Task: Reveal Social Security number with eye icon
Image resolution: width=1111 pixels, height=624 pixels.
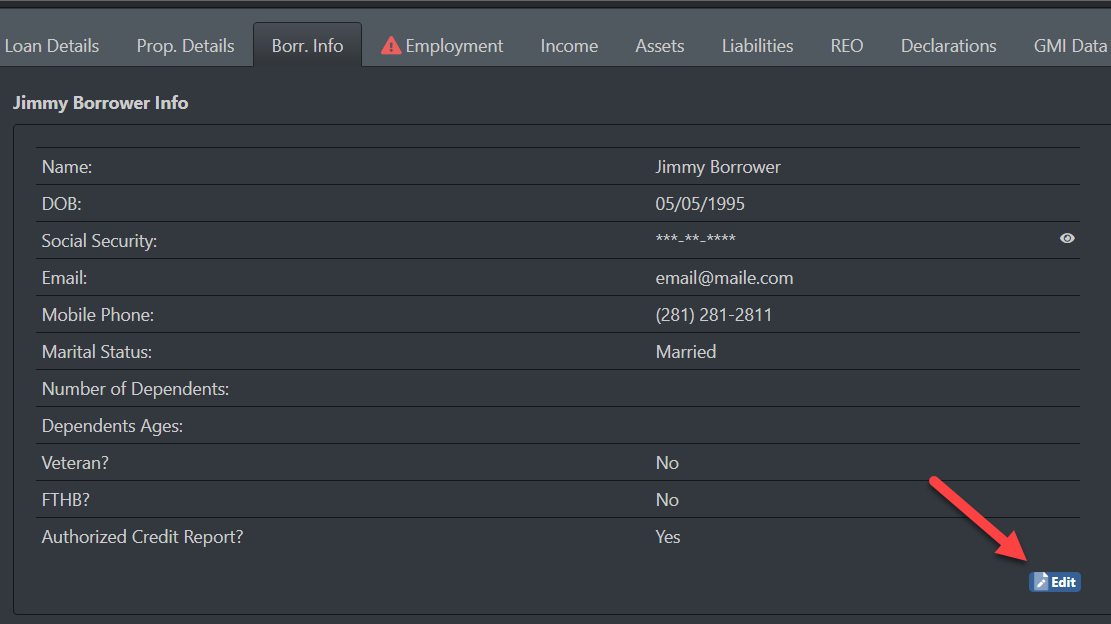Action: [1067, 239]
